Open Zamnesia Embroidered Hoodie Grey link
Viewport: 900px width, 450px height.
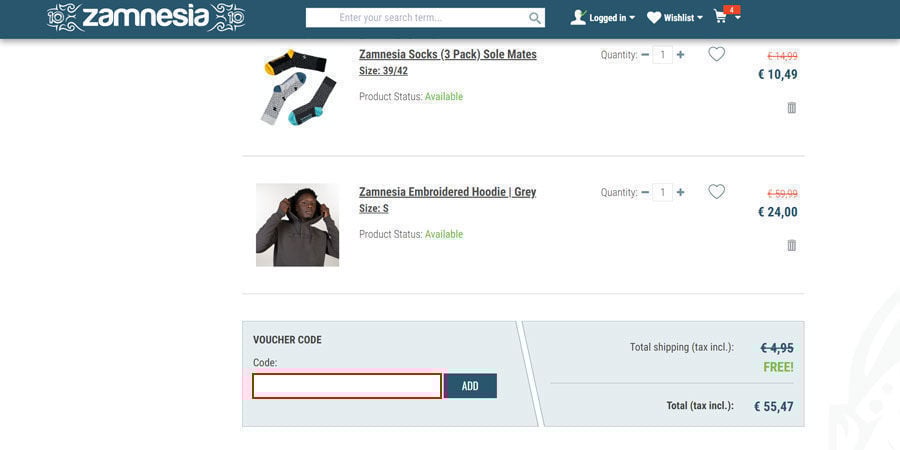[447, 191]
